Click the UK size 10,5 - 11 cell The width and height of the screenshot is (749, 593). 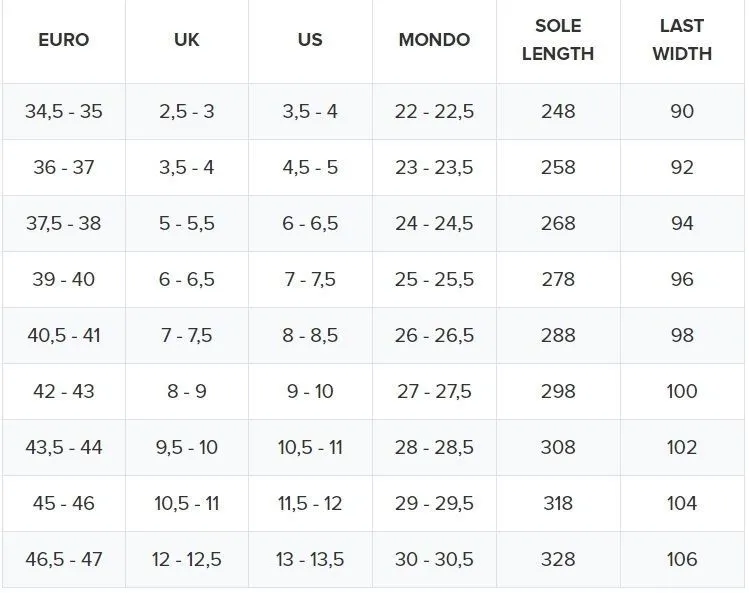pyautogui.click(x=186, y=503)
